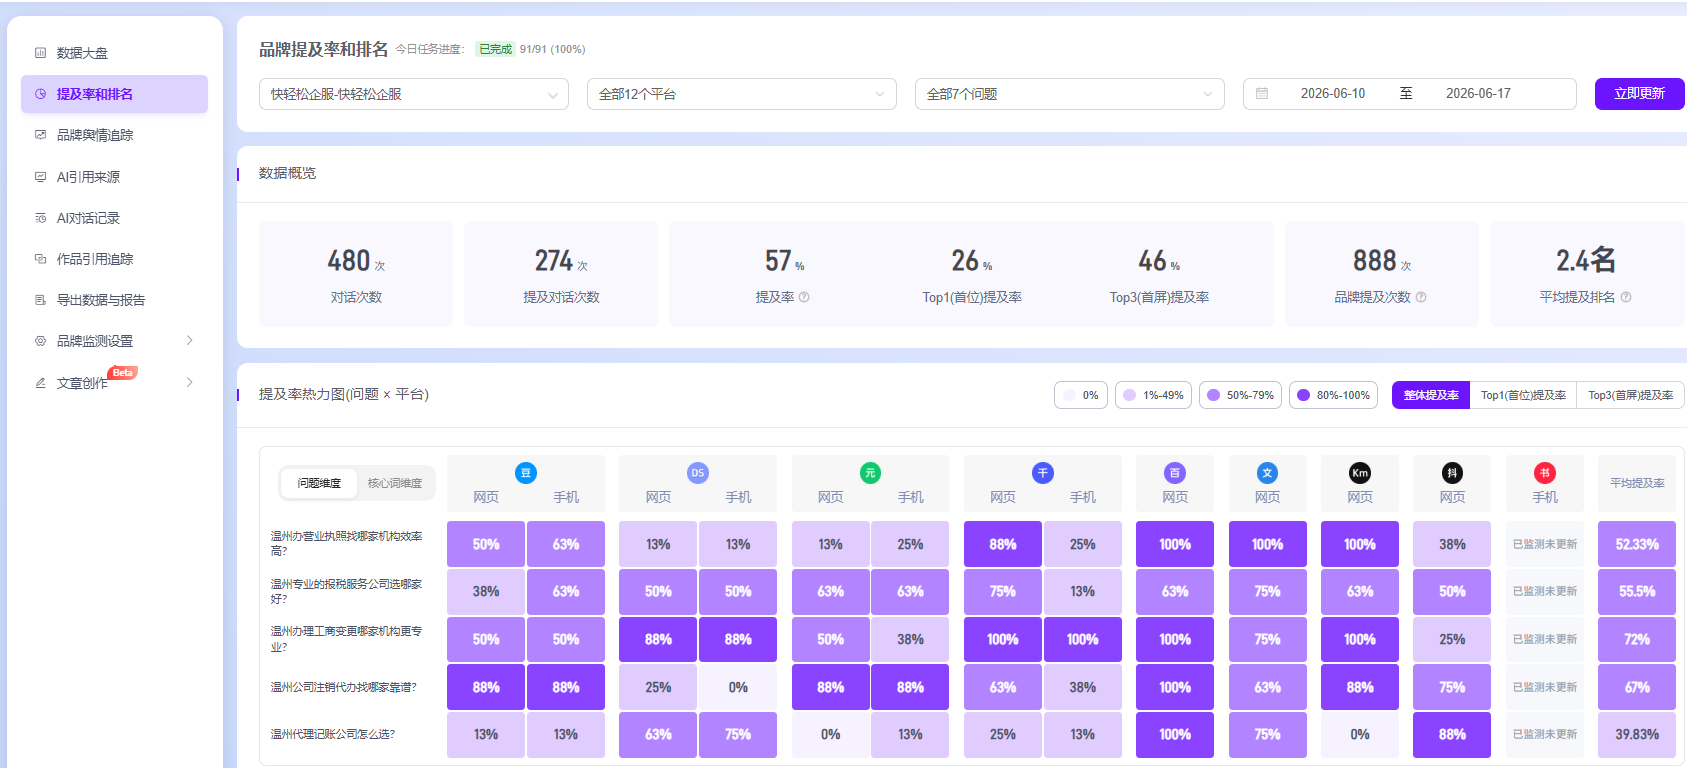This screenshot has height=768, width=1687.
Task: Click the 导出数据与报告 sidebar icon
Action: [x=41, y=300]
